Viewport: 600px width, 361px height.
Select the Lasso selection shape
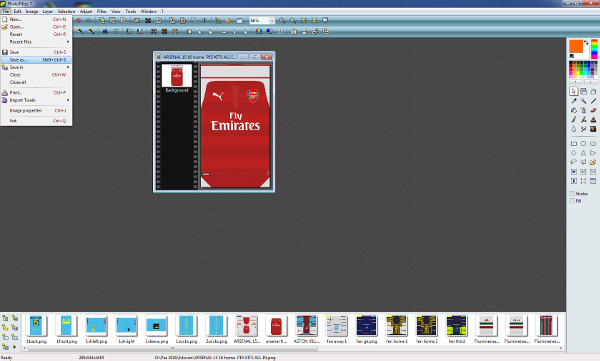pyautogui.click(x=574, y=162)
